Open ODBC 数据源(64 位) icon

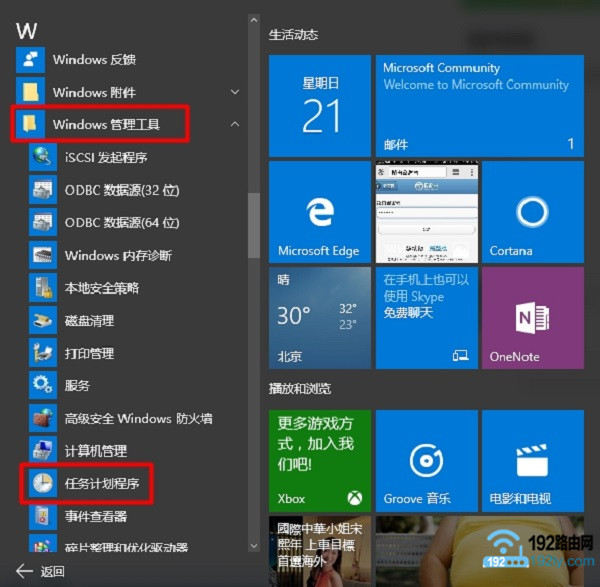point(43,222)
